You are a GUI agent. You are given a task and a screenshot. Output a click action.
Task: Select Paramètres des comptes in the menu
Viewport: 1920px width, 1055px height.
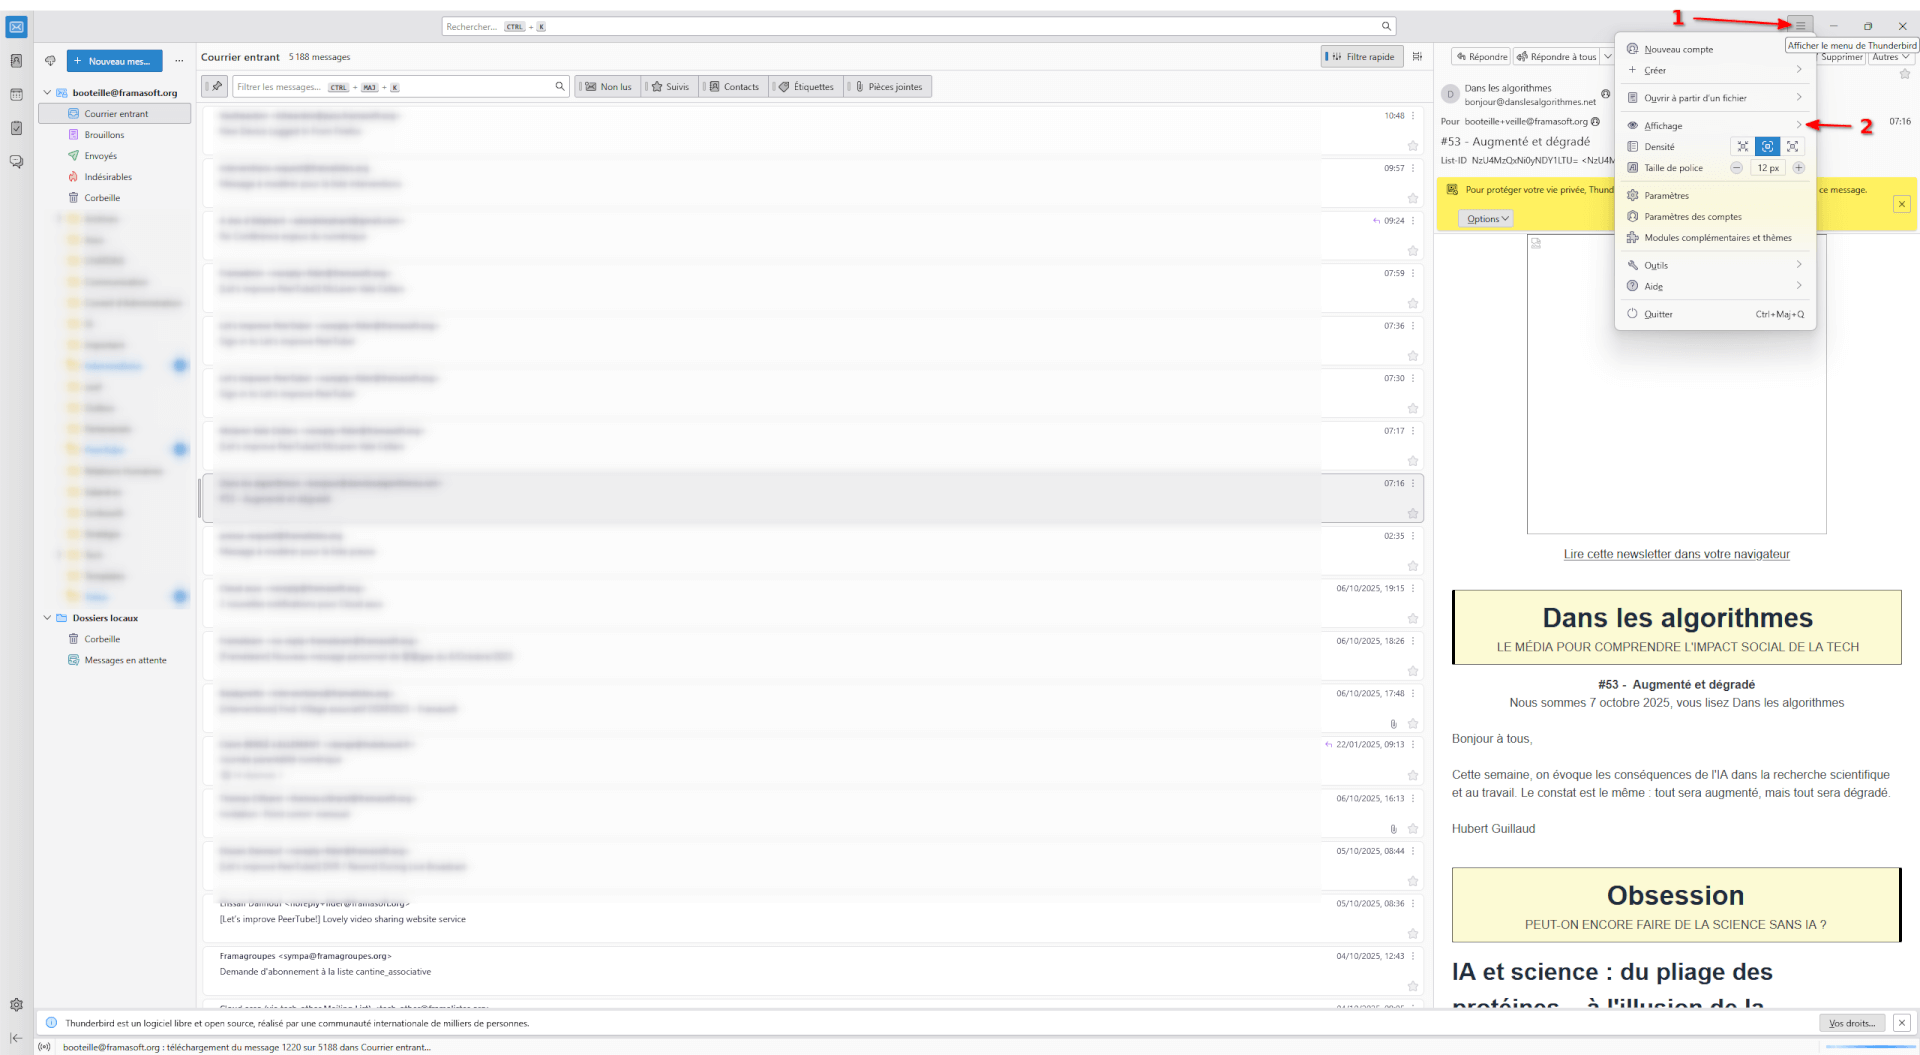(1692, 217)
